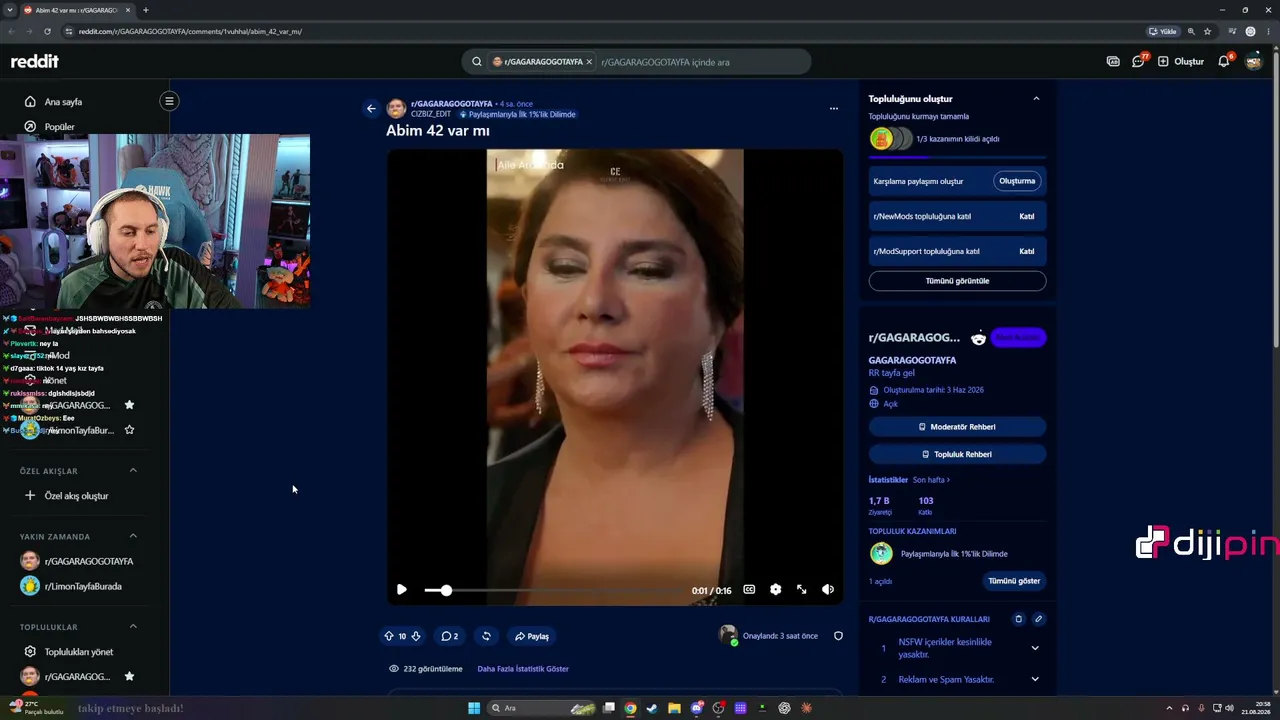
Task: Open r/GARAGAGOGOTAYFA from recent list
Action: click(88, 561)
